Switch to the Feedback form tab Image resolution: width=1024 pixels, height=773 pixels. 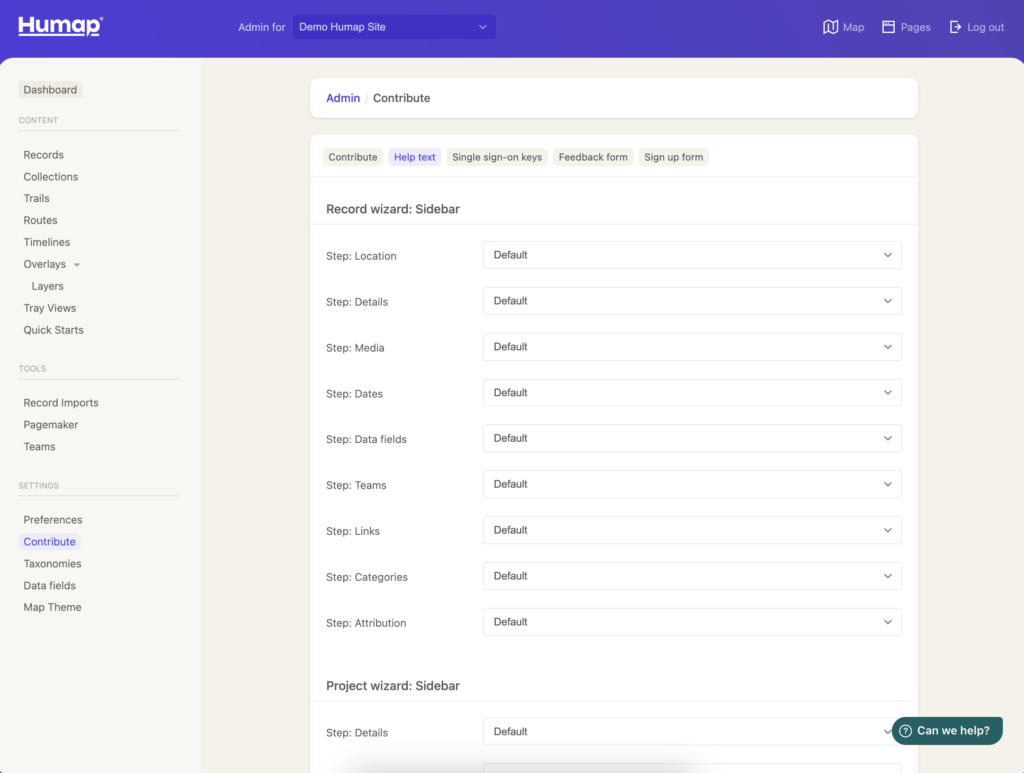(592, 157)
